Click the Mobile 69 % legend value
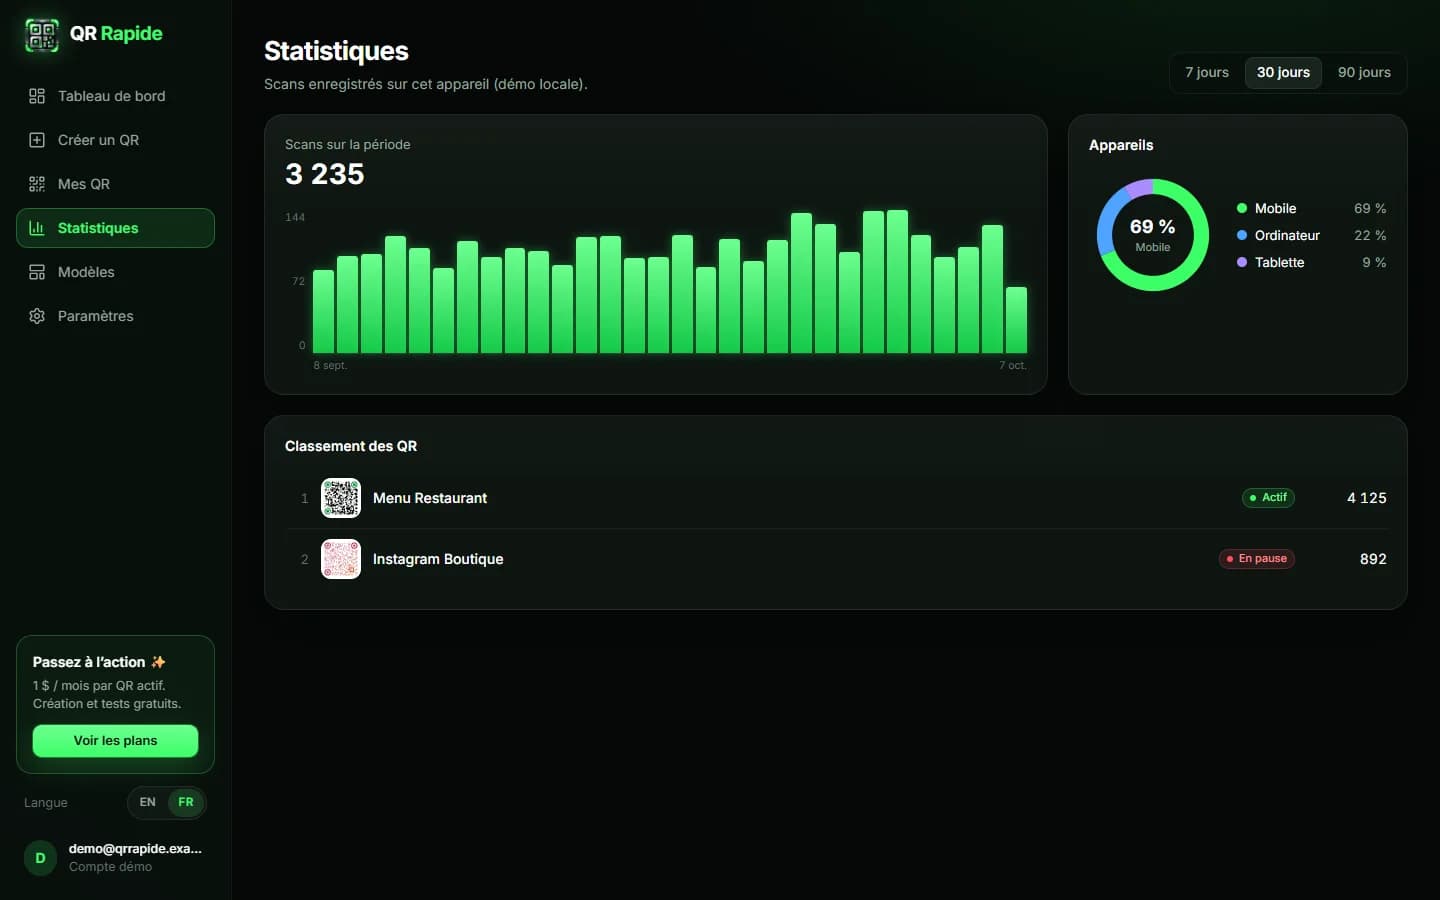Image resolution: width=1440 pixels, height=900 pixels. point(1370,208)
